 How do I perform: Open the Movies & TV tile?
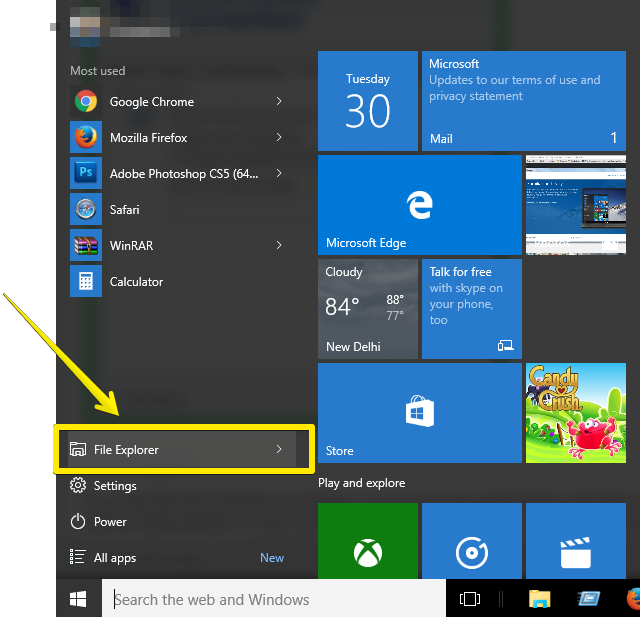coord(576,541)
